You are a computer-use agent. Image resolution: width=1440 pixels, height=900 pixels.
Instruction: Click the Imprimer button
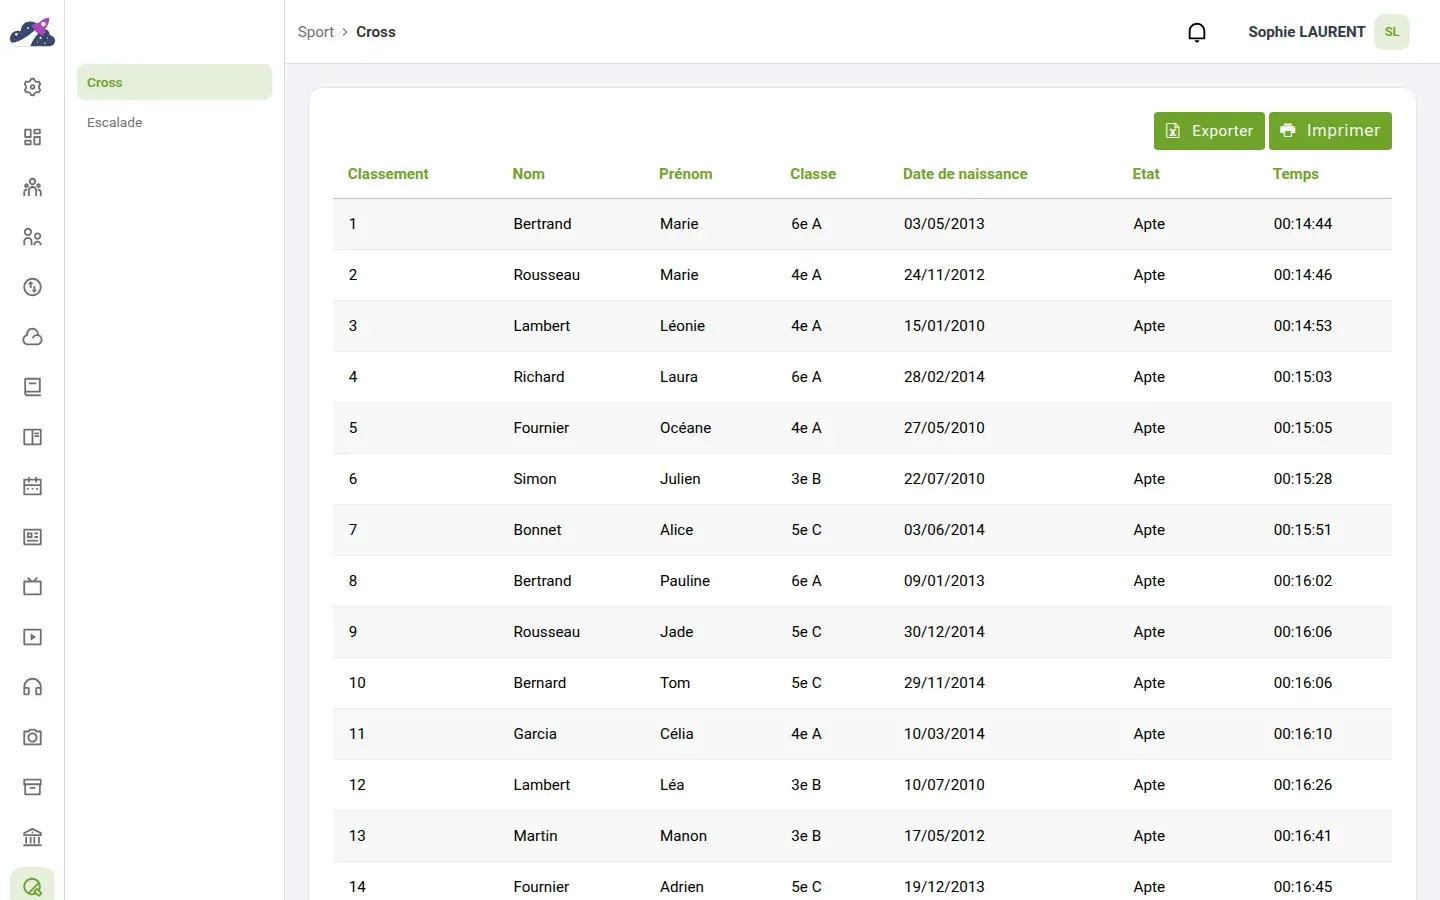[1330, 131]
